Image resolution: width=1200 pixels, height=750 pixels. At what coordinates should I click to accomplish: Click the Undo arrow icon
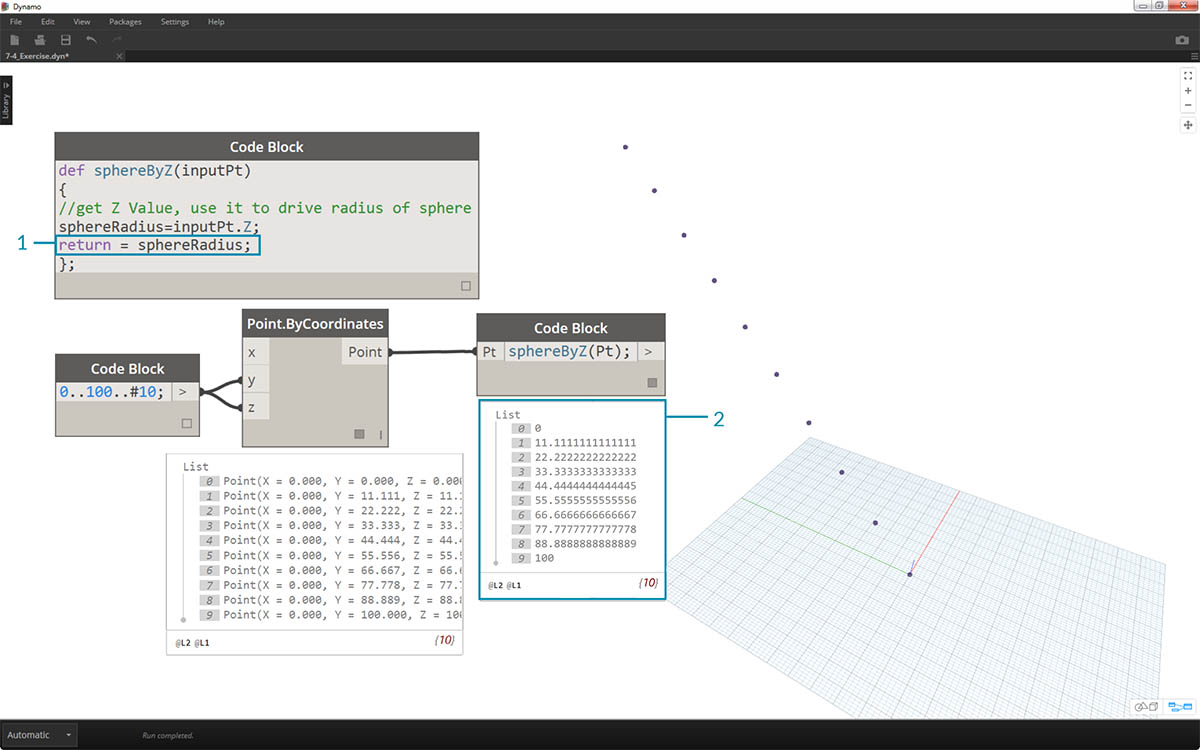(x=92, y=40)
